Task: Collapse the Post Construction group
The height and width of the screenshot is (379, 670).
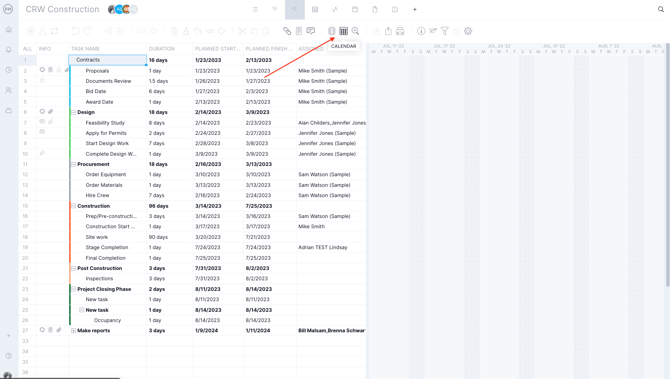Action: [73, 268]
